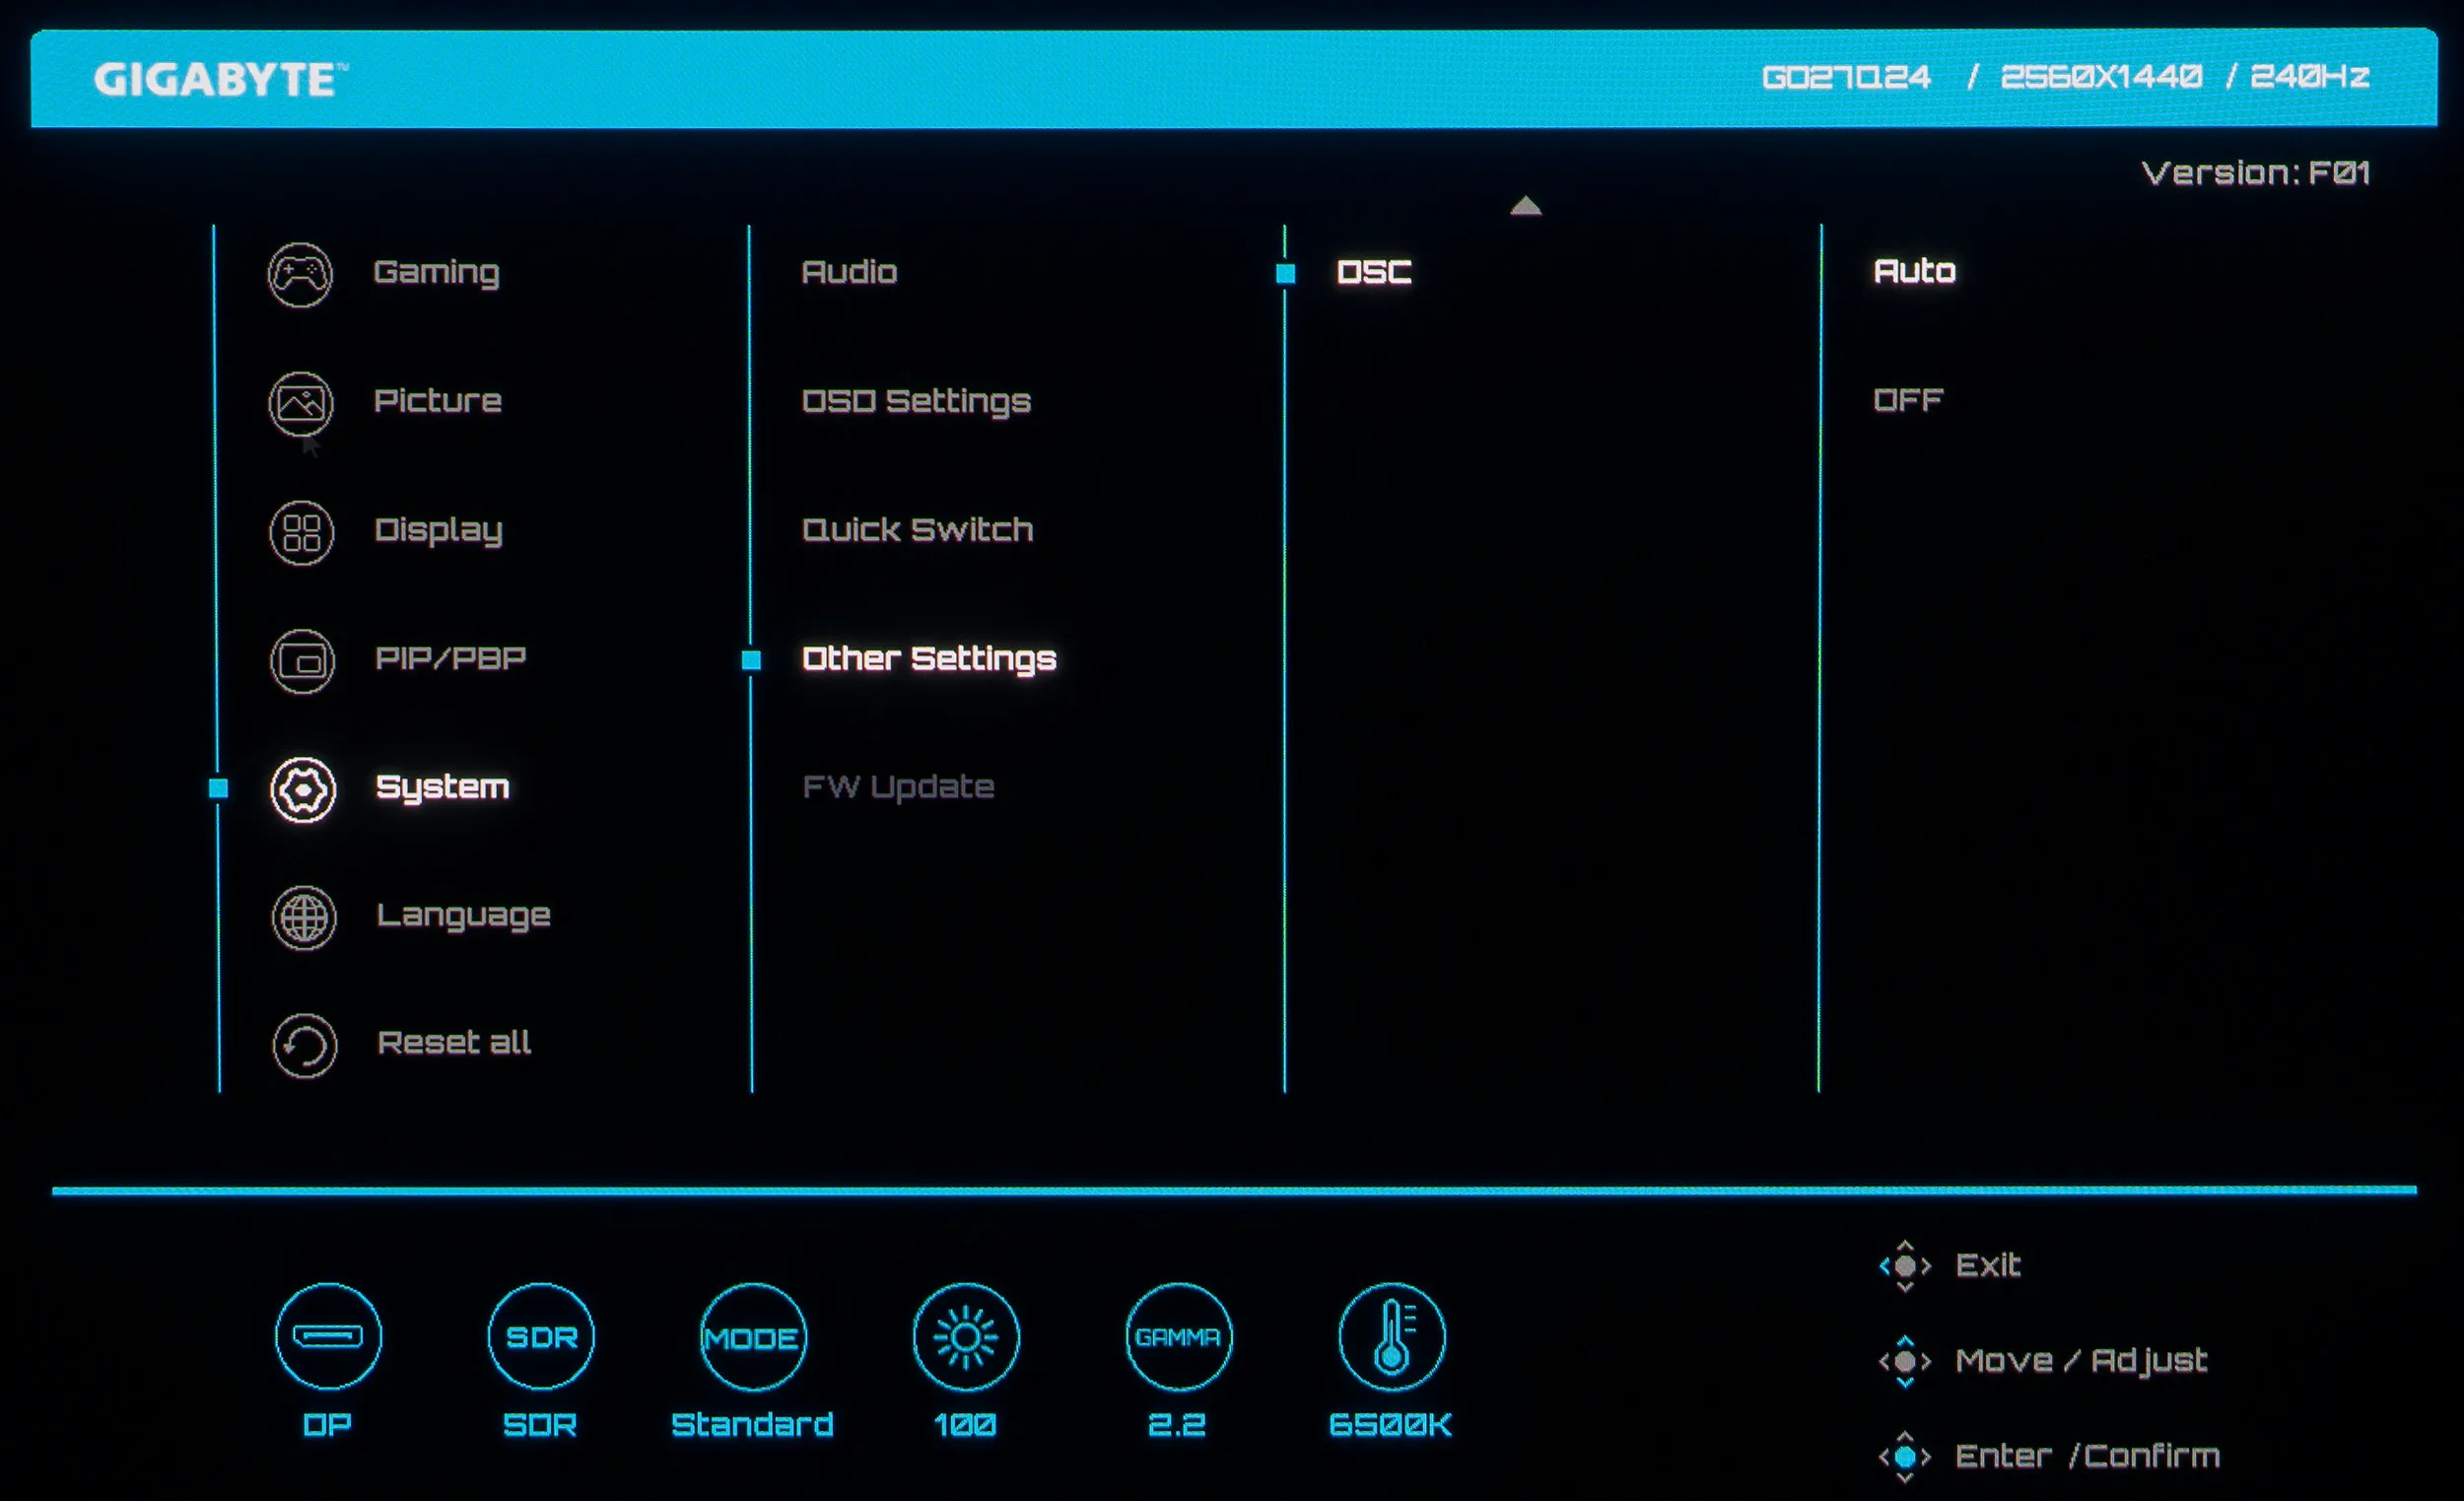Turn DSC OFF
The height and width of the screenshot is (1501, 2464).
1907,400
